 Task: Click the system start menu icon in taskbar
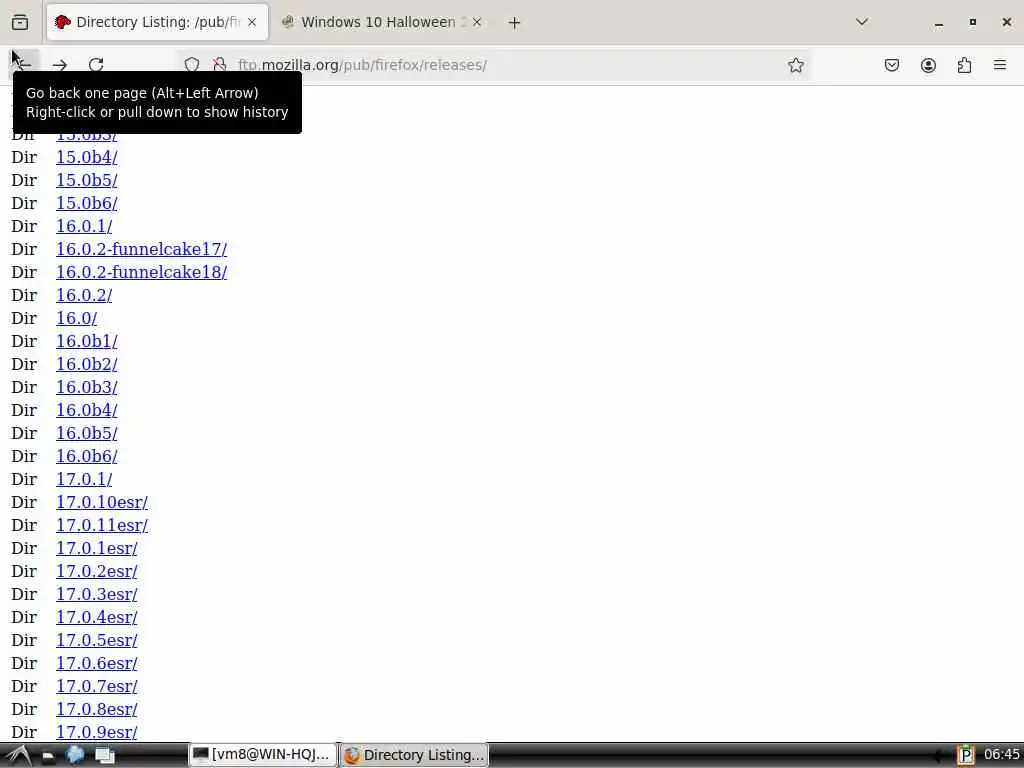point(18,756)
